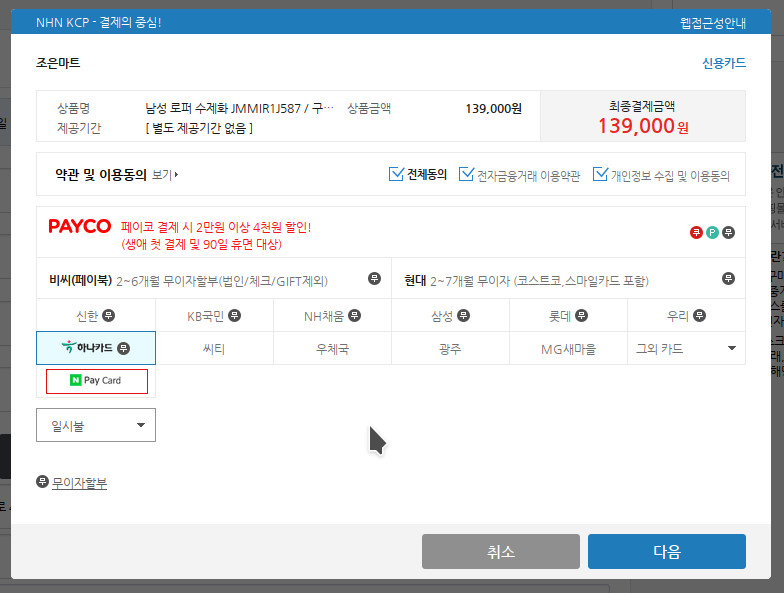Select 우체국 card option
784x593 pixels.
(332, 348)
